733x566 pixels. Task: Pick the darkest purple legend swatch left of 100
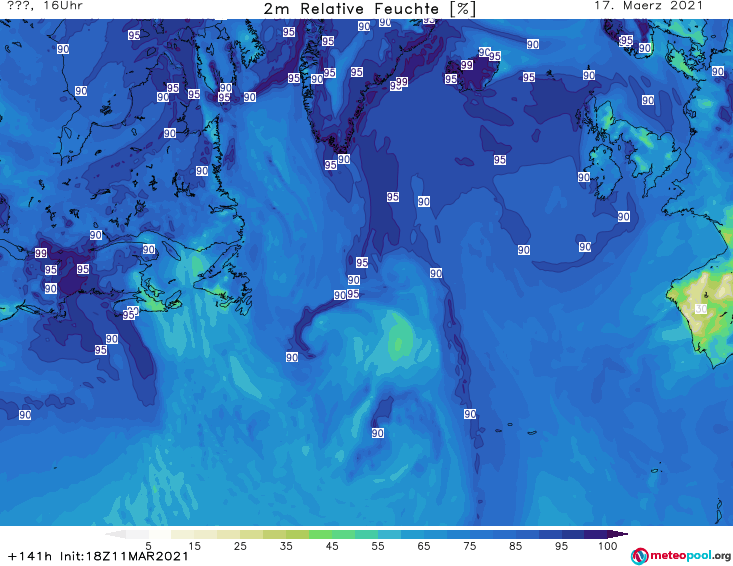pos(596,534)
